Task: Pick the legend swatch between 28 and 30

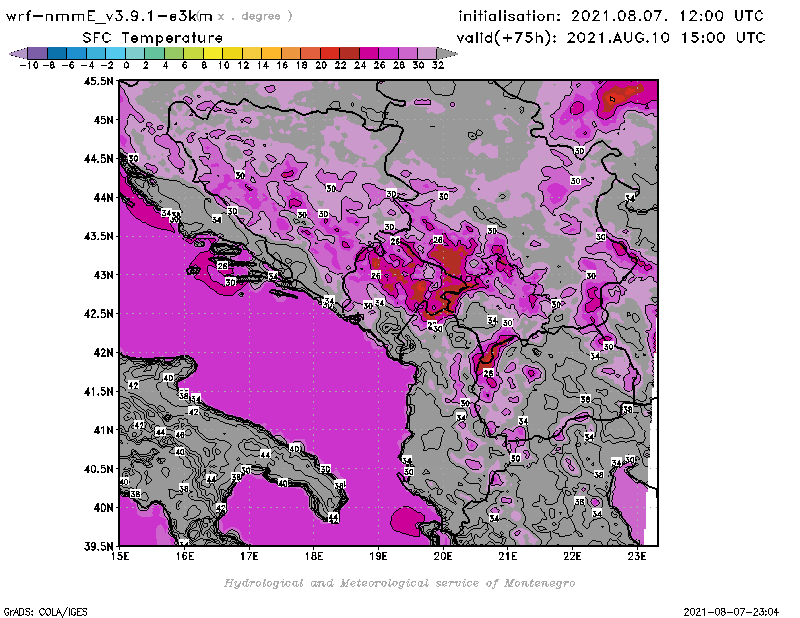Action: click(x=408, y=53)
